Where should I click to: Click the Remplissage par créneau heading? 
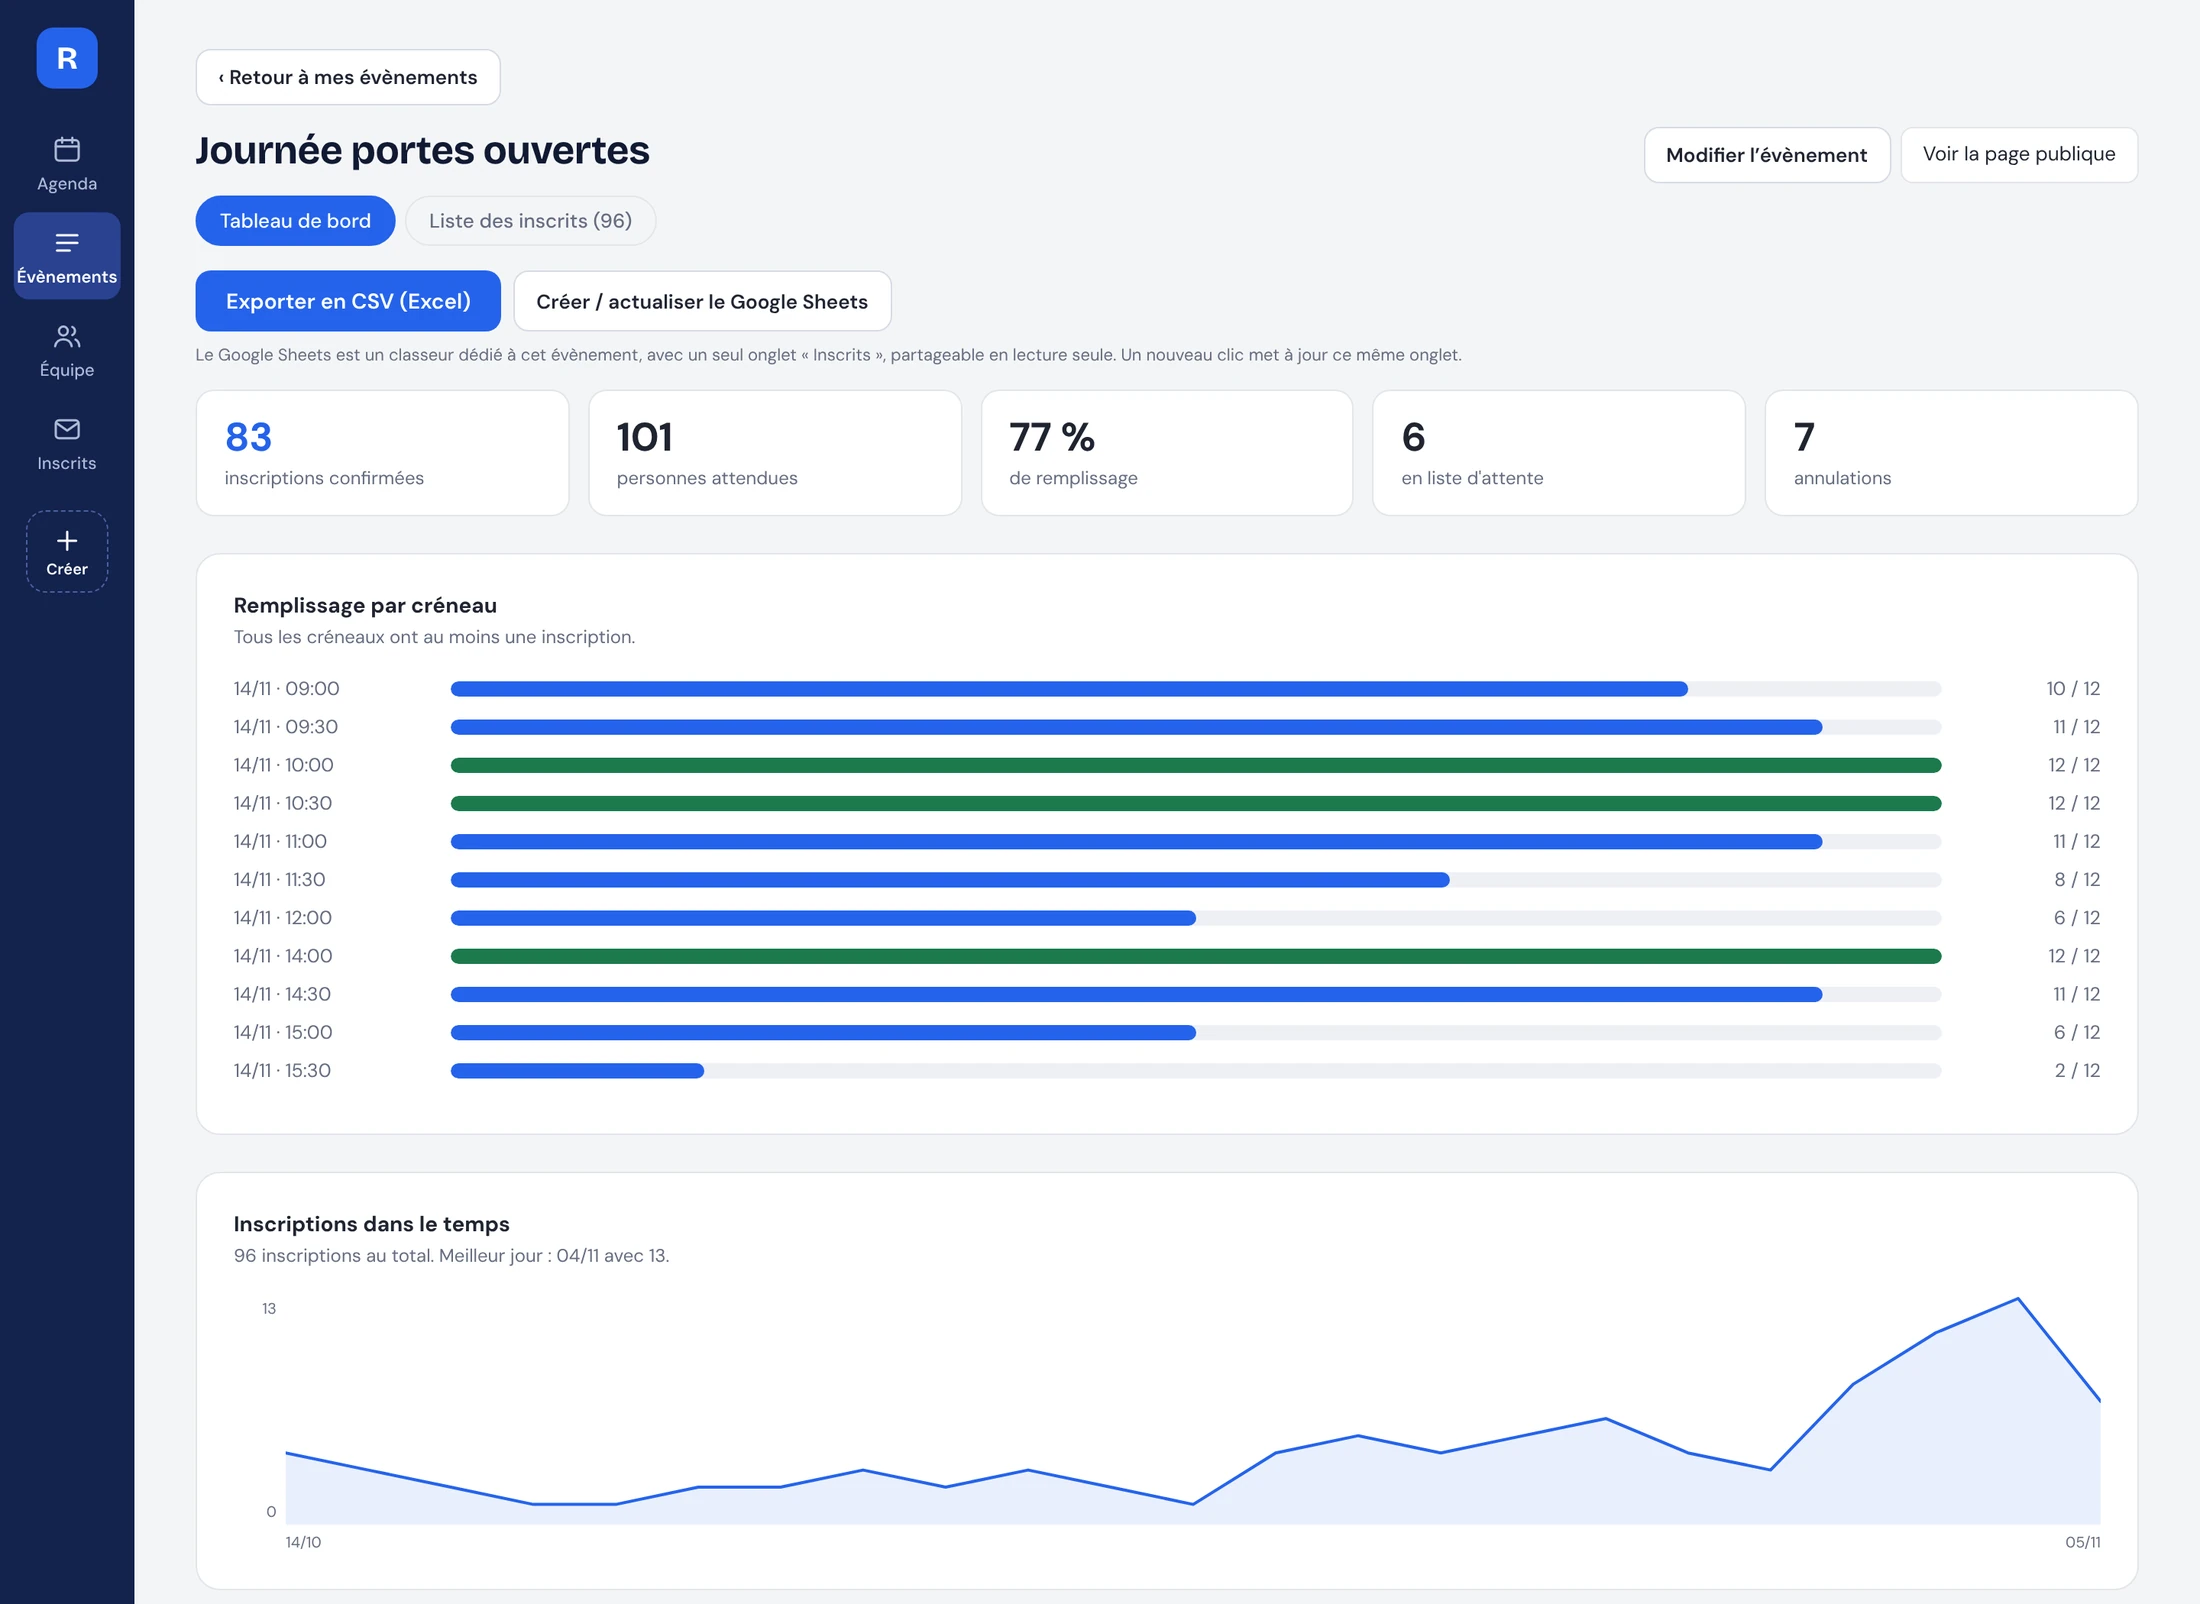365,605
